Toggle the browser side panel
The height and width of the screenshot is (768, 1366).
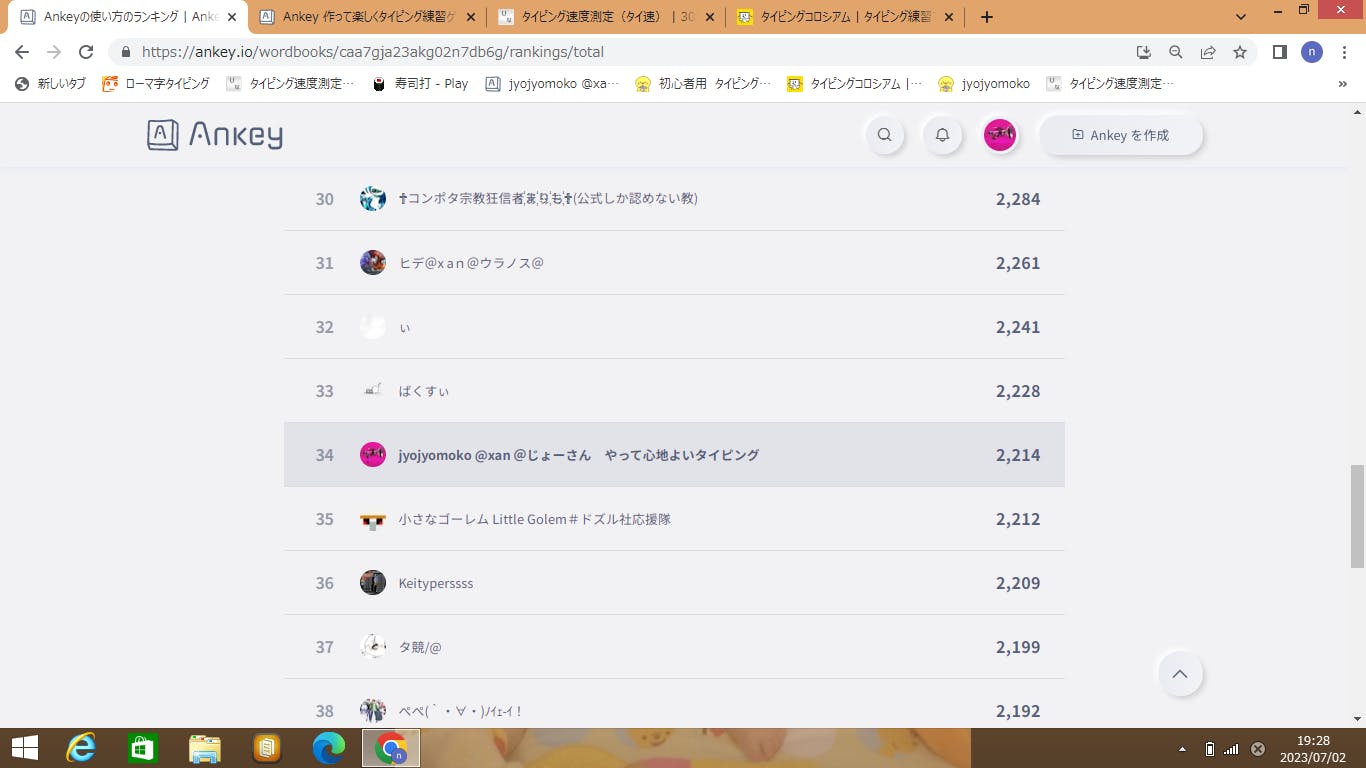1279,52
